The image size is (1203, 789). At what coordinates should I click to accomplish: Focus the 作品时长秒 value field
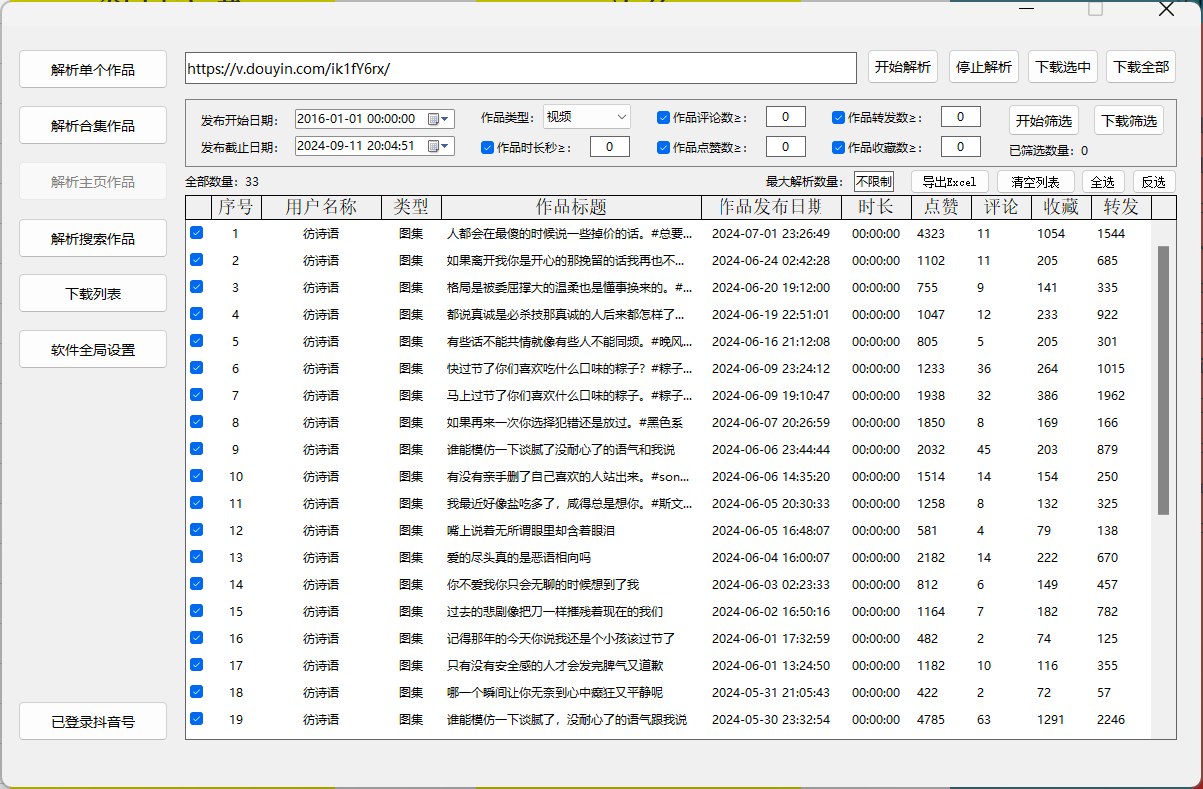[610, 147]
